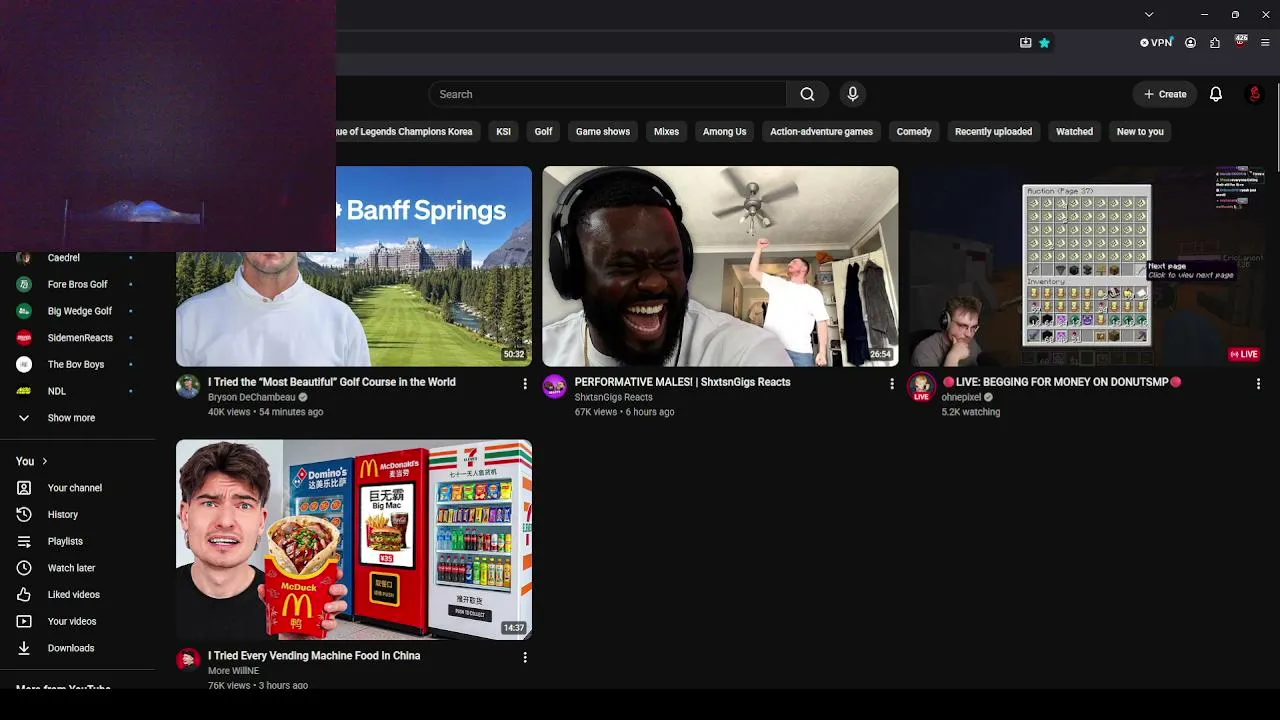
Task: Click the Big Wedge Golf channel avatar
Action: (24, 311)
